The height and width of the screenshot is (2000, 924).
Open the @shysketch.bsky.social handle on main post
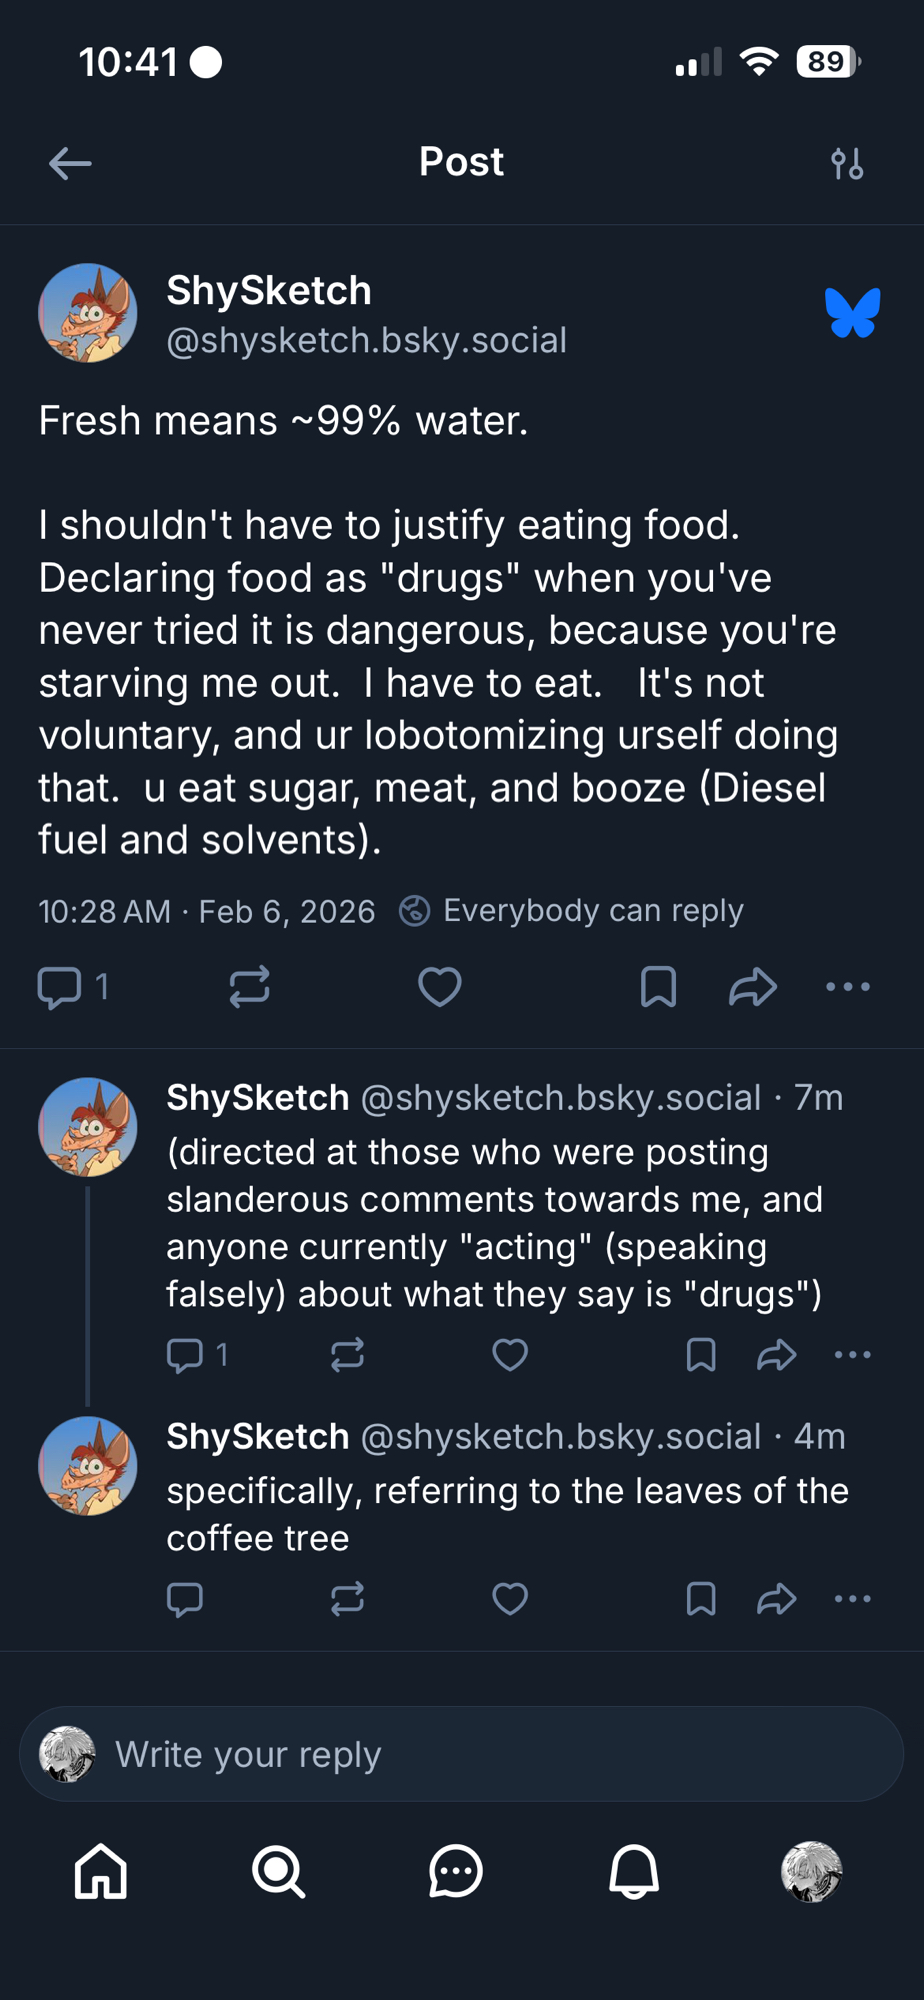[366, 341]
